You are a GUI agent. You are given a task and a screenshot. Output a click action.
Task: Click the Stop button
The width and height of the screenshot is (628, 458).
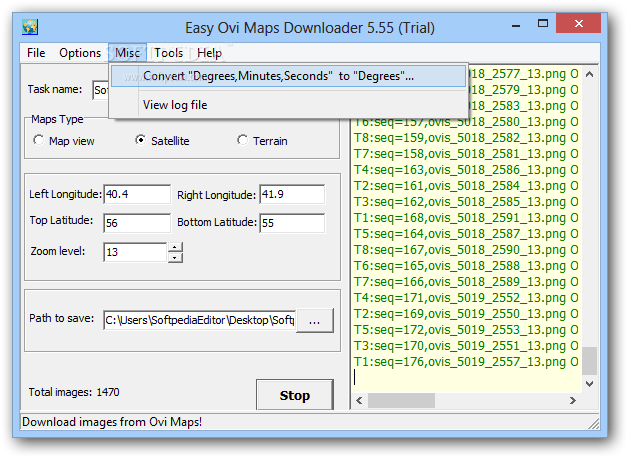(x=295, y=395)
